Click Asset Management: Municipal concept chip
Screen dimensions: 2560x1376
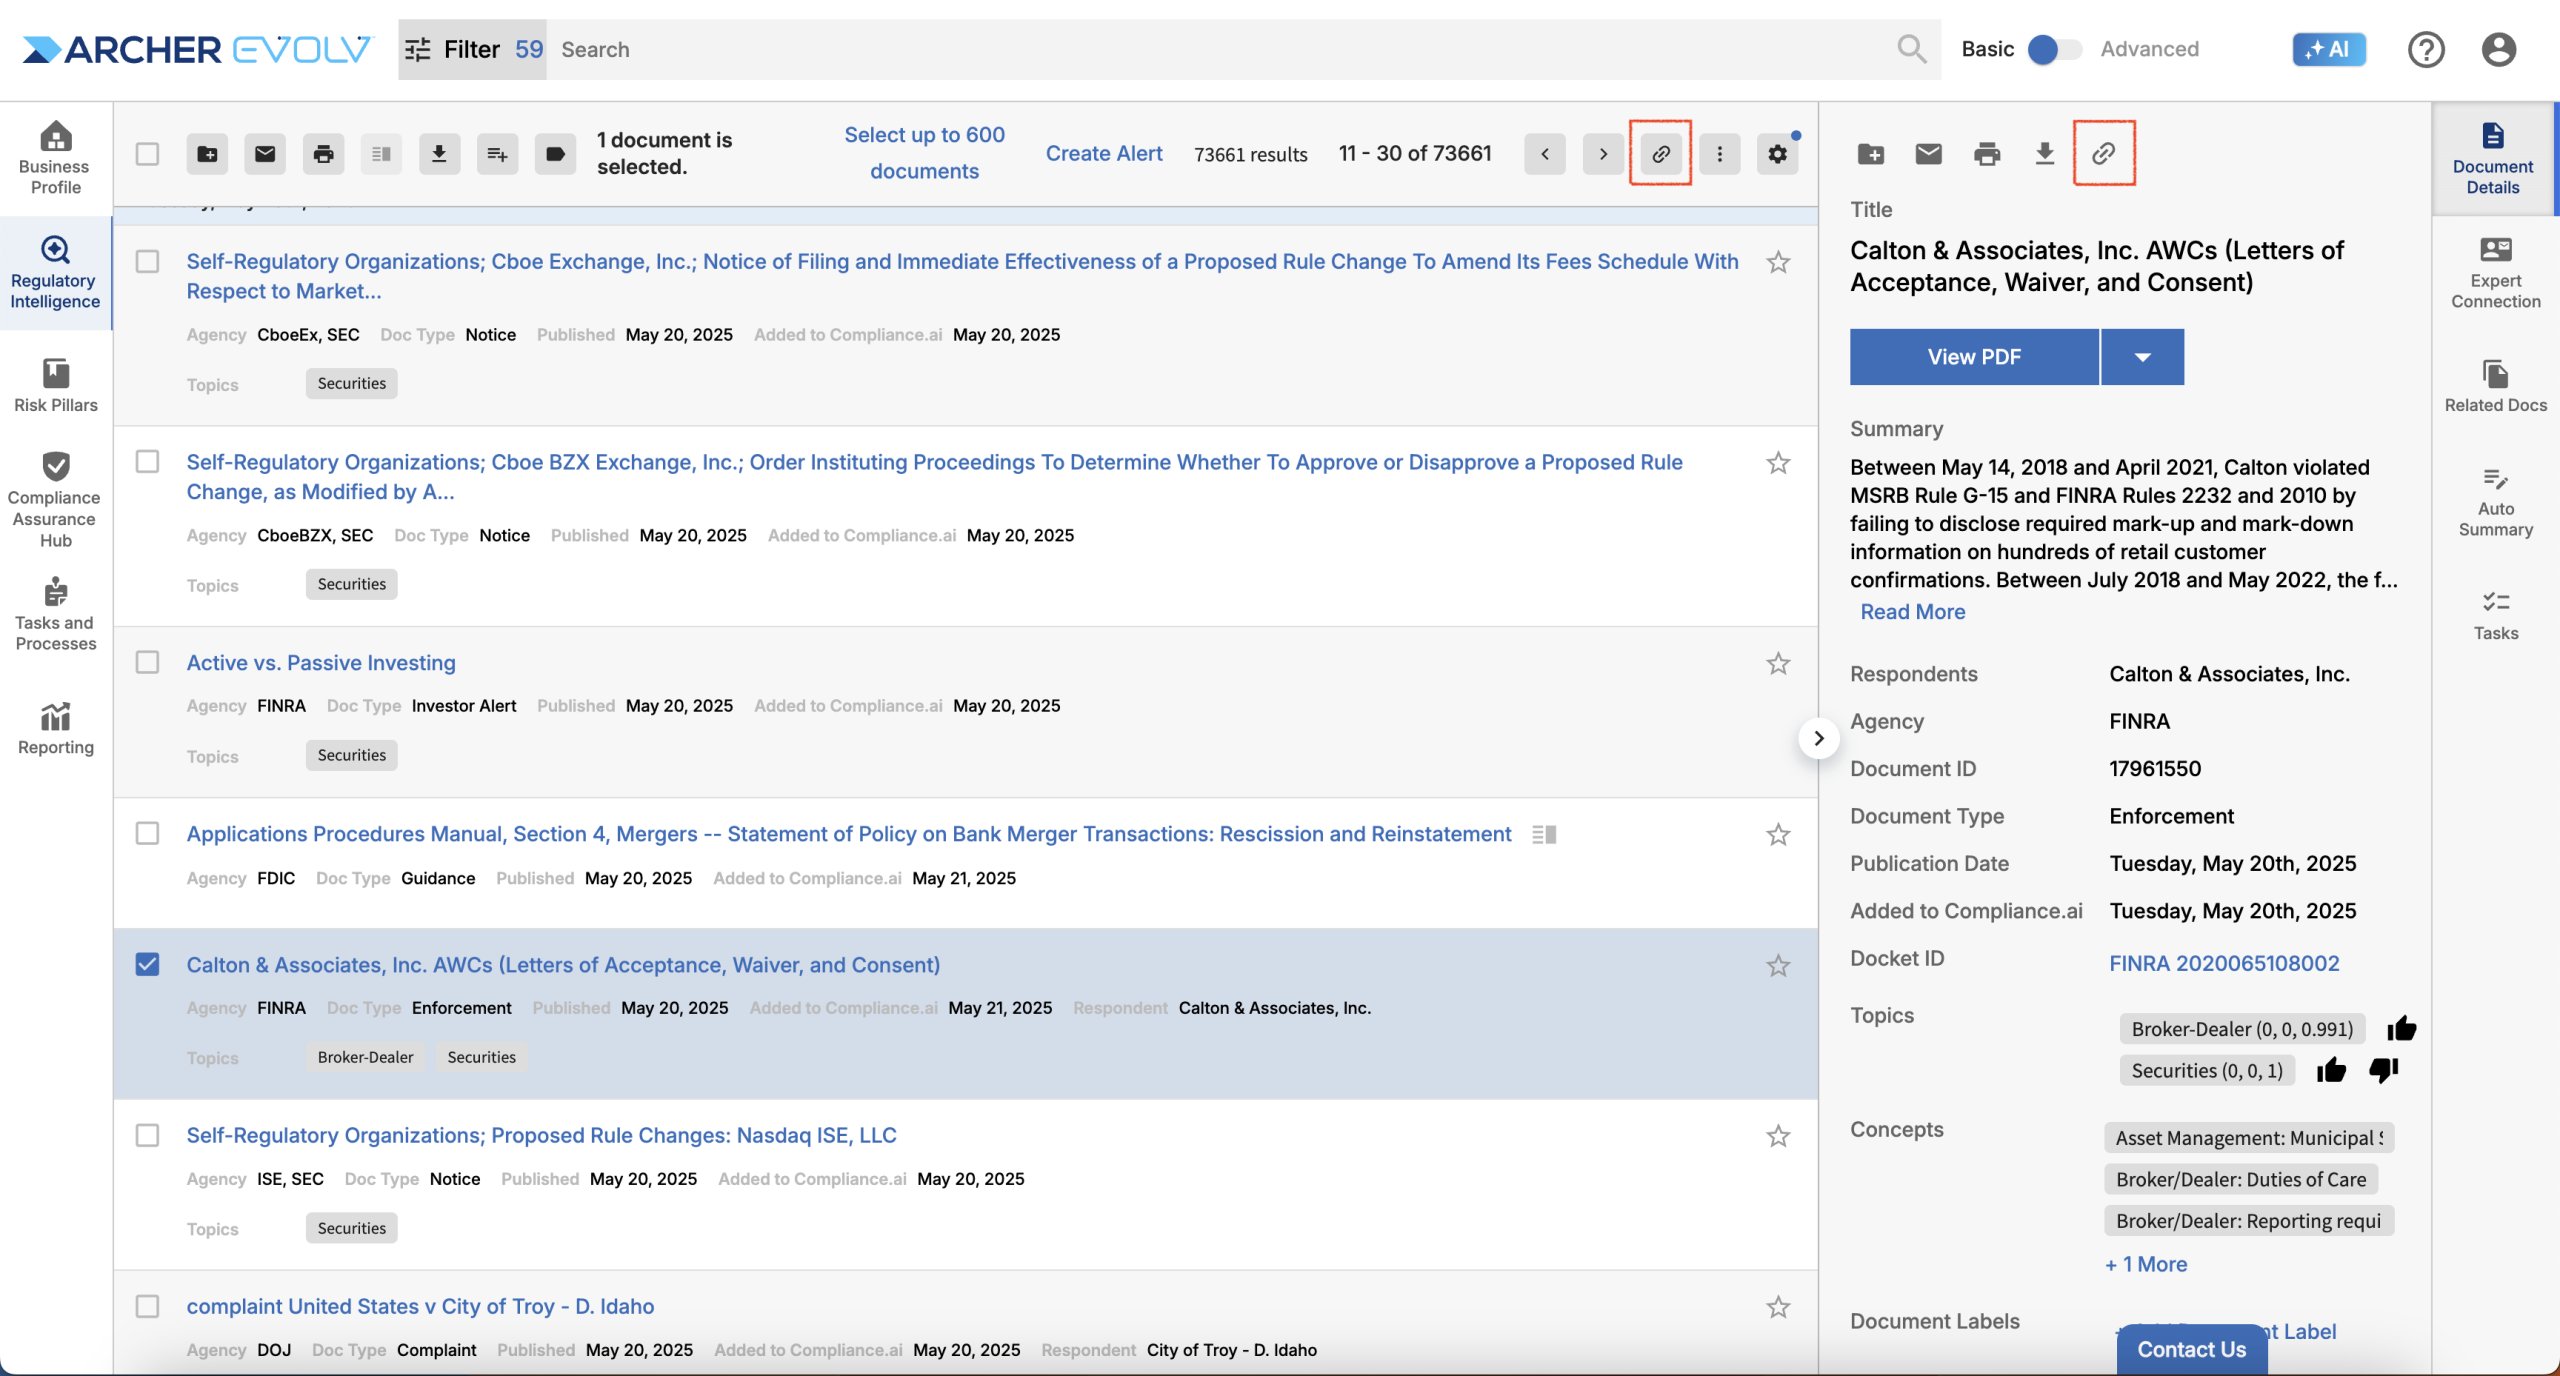pyautogui.click(x=2248, y=1138)
